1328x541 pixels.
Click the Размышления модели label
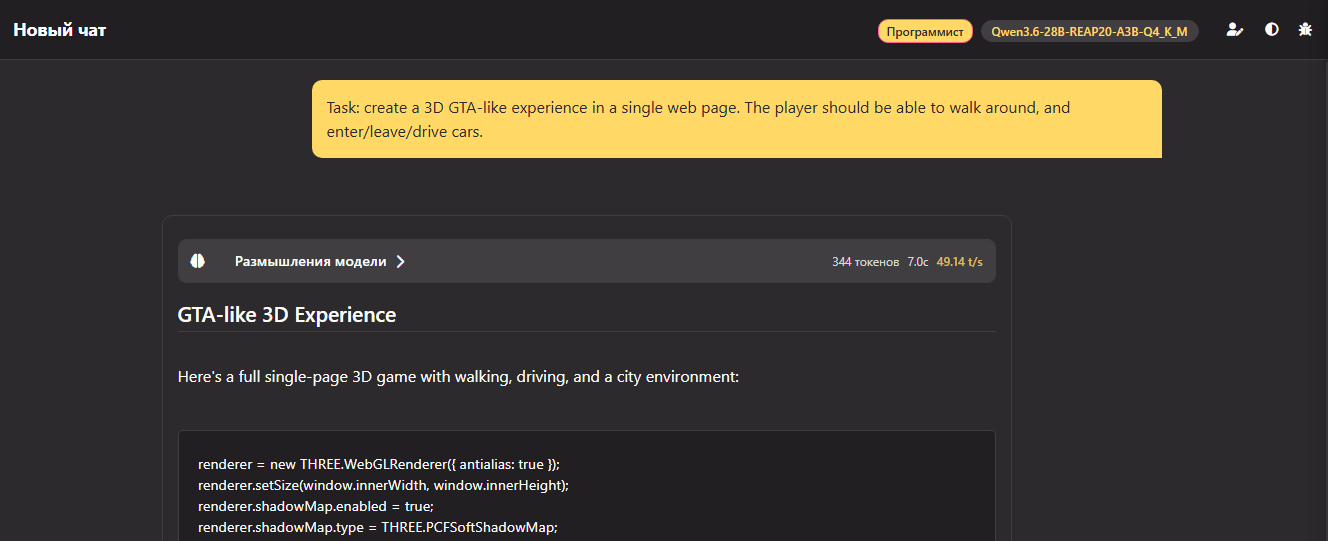tap(310, 261)
